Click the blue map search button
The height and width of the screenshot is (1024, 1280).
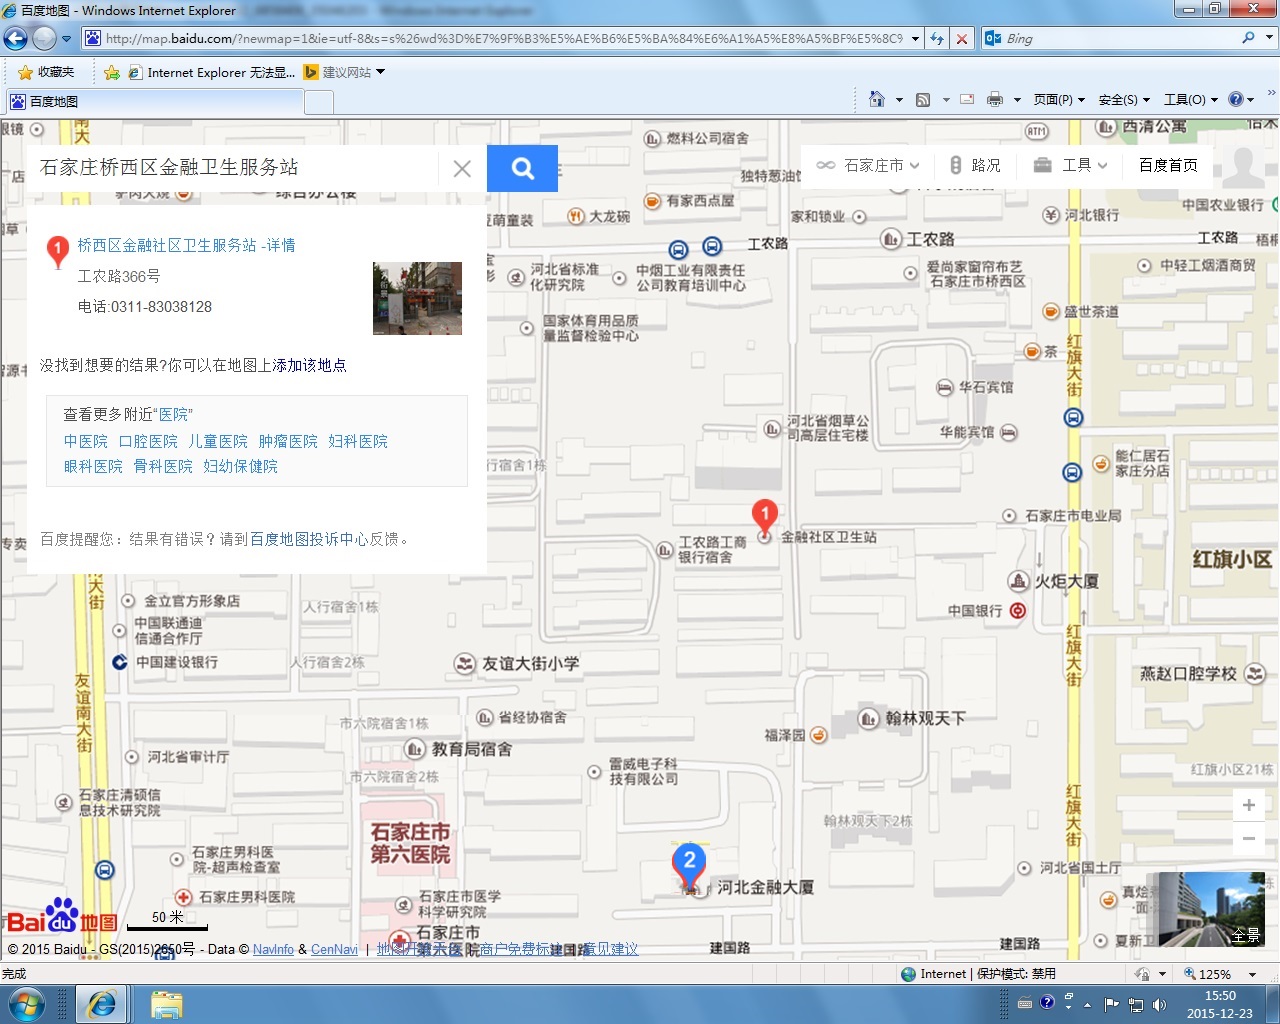(x=522, y=168)
